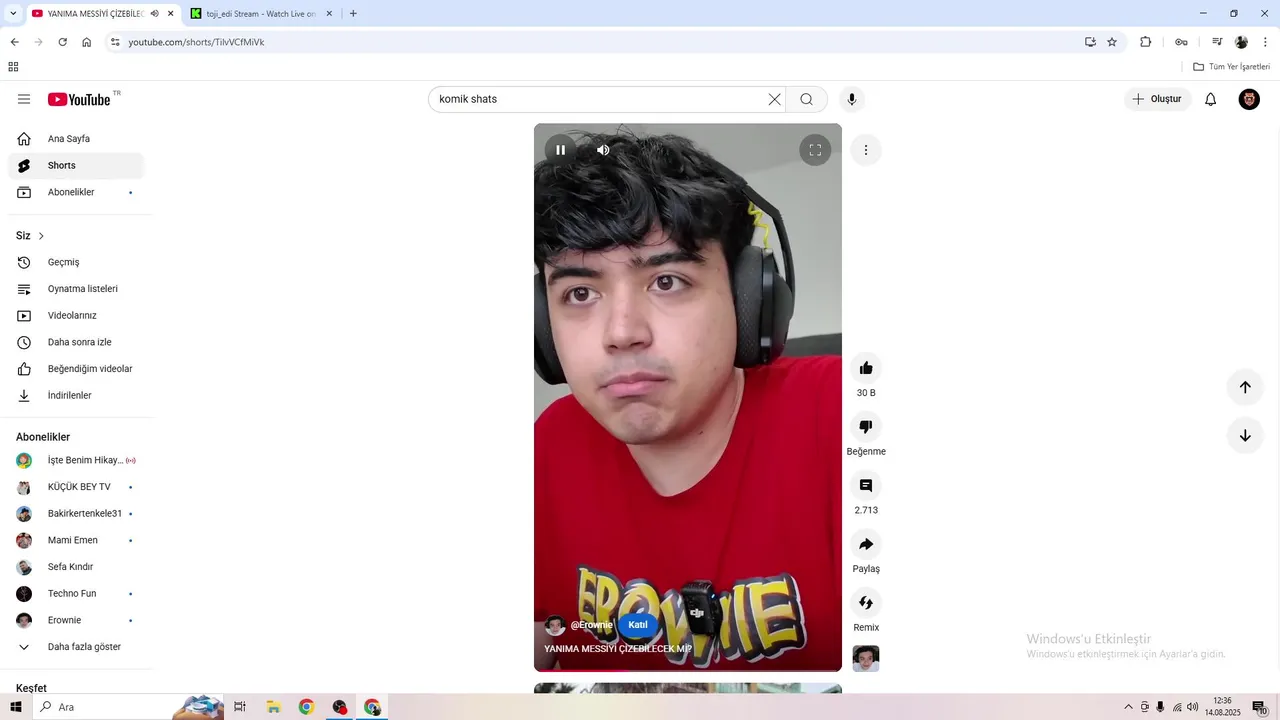Image resolution: width=1280 pixels, height=720 pixels.
Task: Click the address bar URL
Action: (196, 42)
